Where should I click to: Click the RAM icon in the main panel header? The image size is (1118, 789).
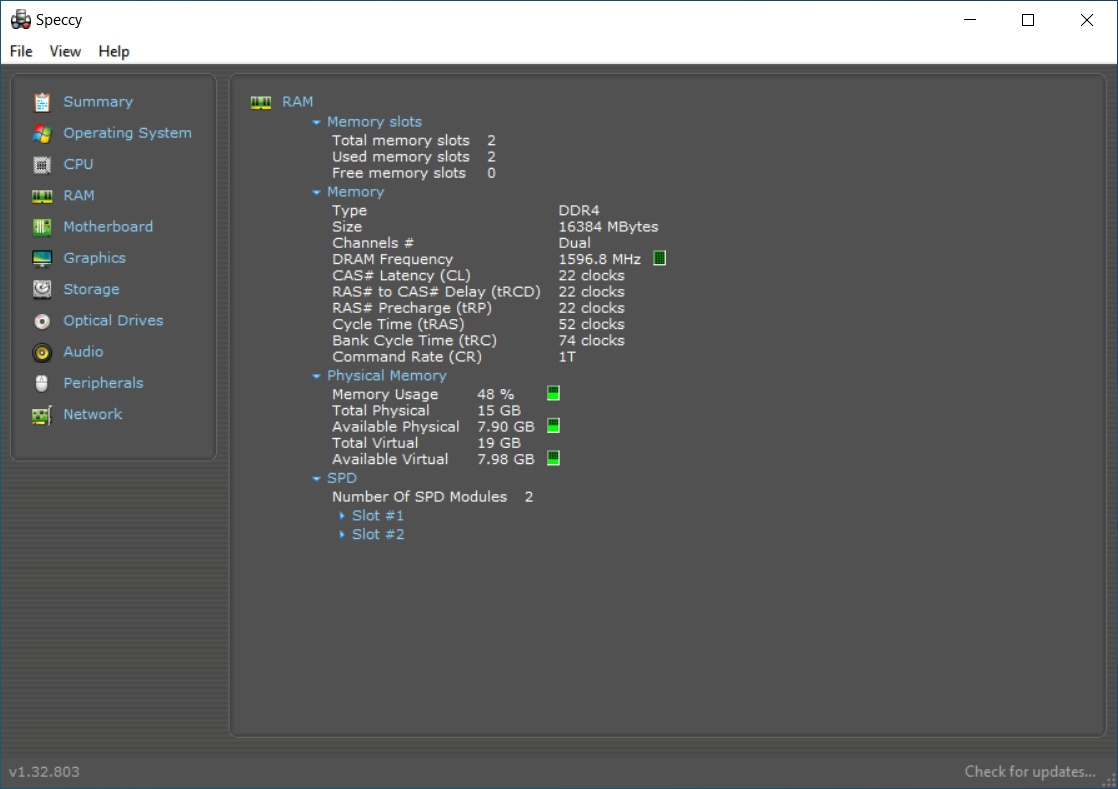click(261, 102)
